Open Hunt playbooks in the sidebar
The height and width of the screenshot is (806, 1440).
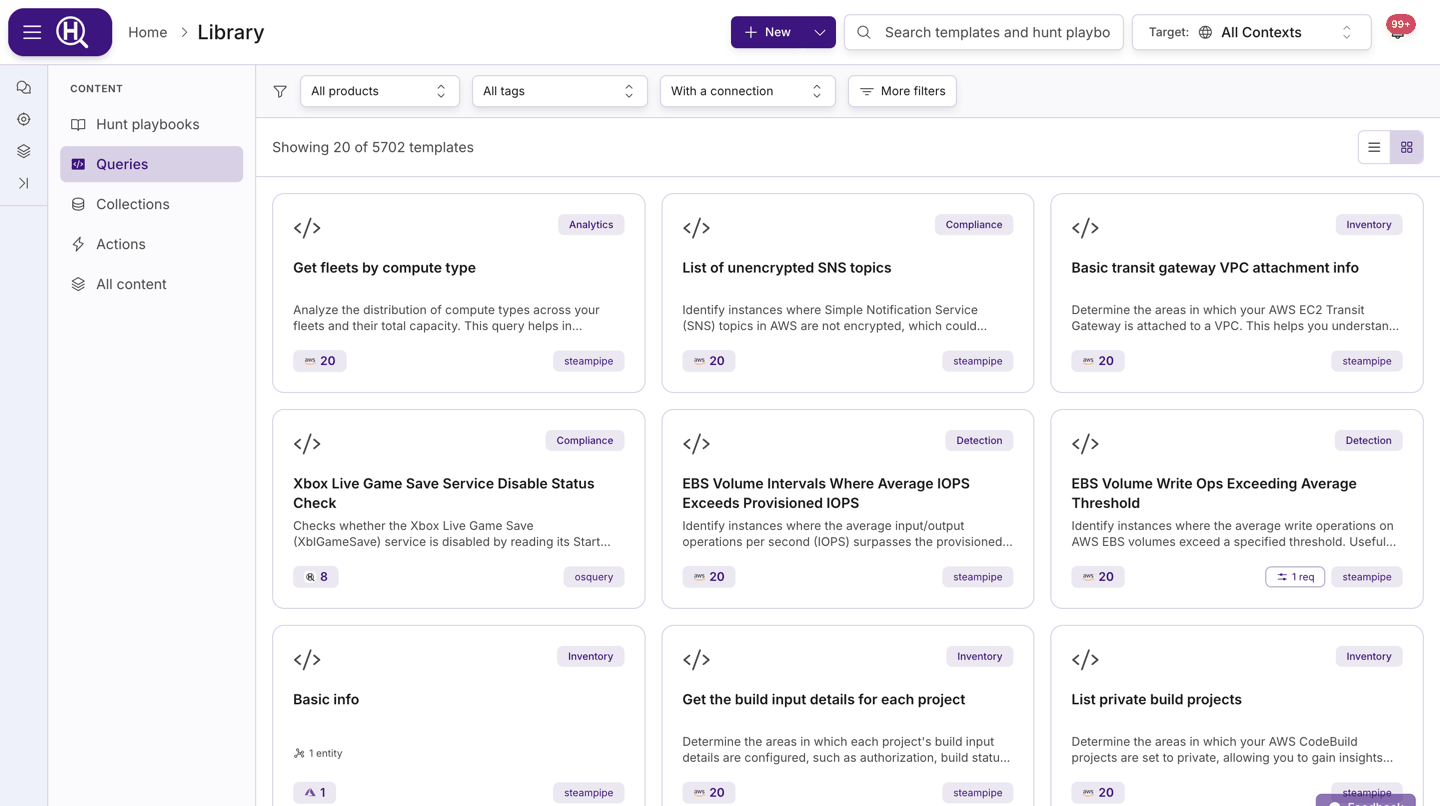152,124
